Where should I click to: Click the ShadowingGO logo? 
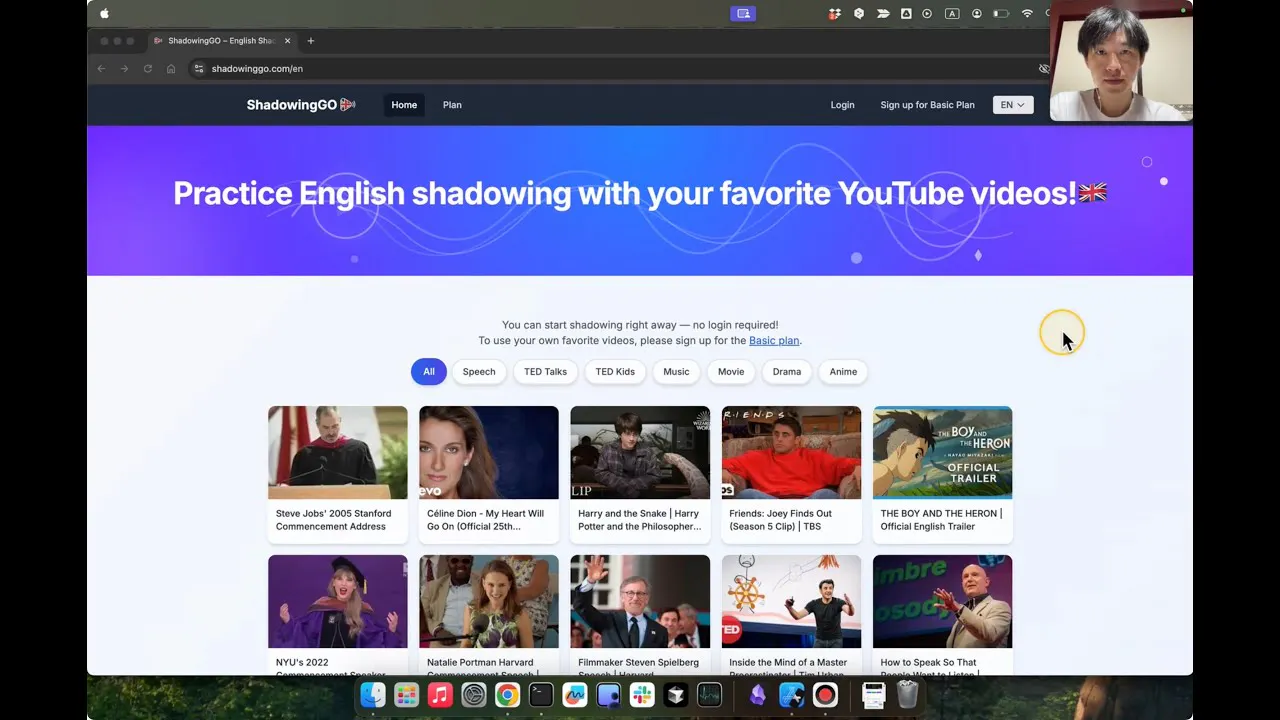[x=301, y=105]
